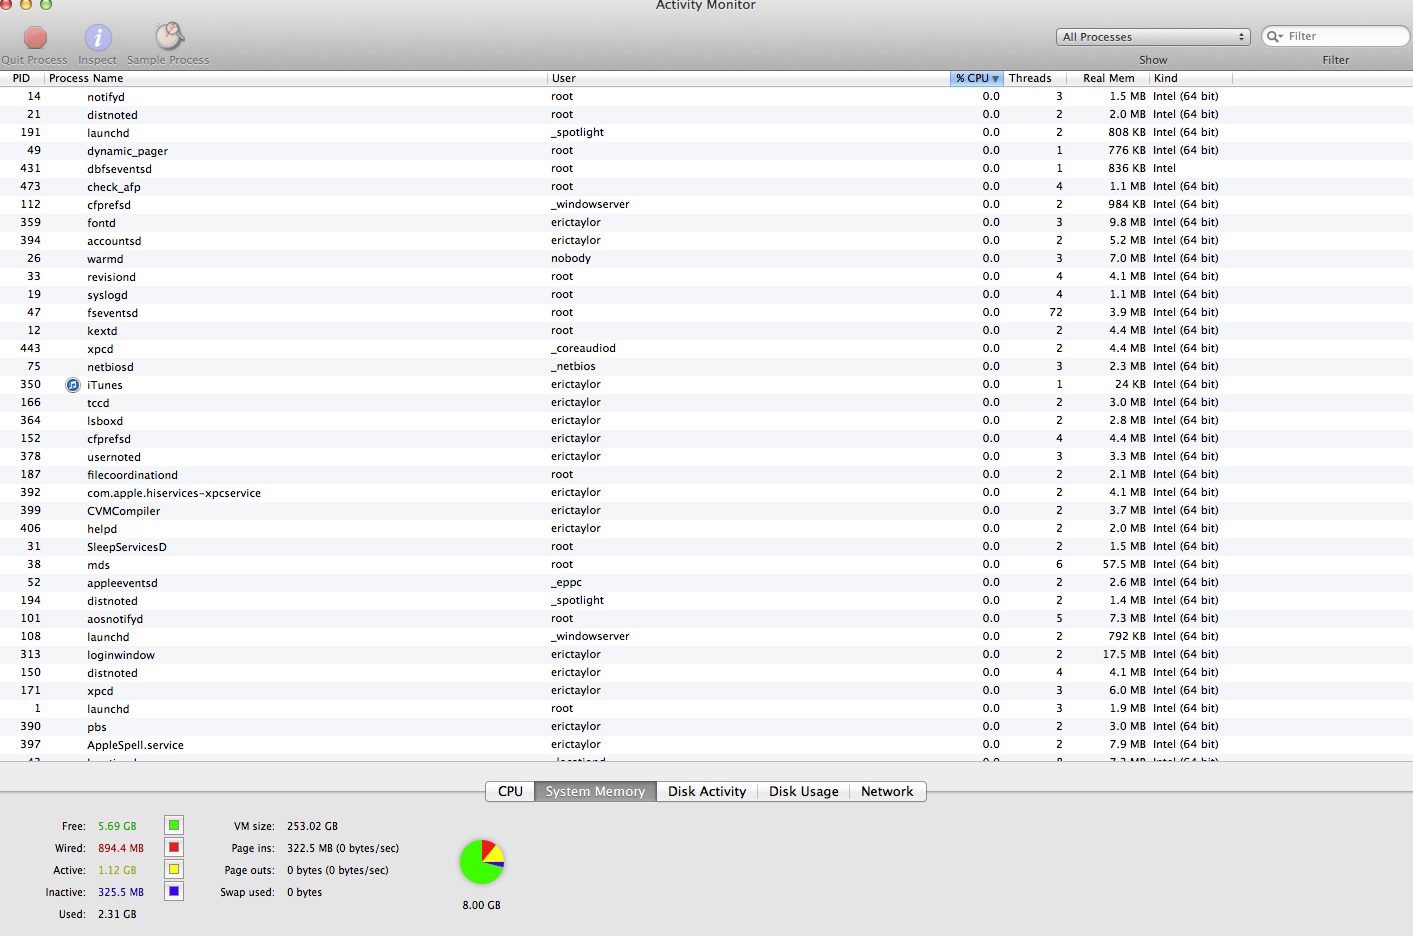This screenshot has width=1413, height=936.
Task: Select the fontd process row
Action: coord(706,223)
